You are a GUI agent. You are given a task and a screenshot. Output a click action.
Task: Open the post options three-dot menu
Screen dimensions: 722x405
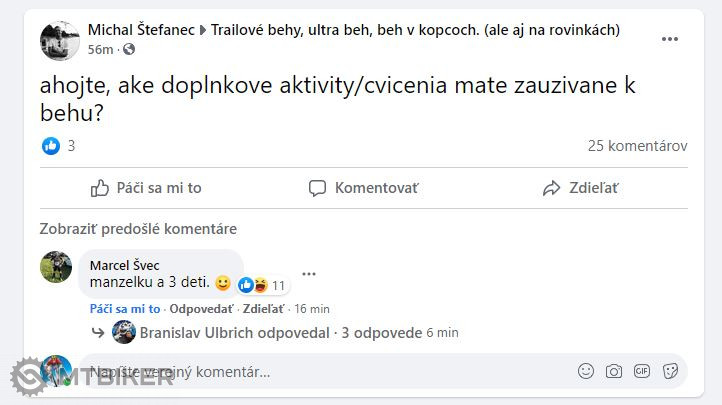(670, 38)
